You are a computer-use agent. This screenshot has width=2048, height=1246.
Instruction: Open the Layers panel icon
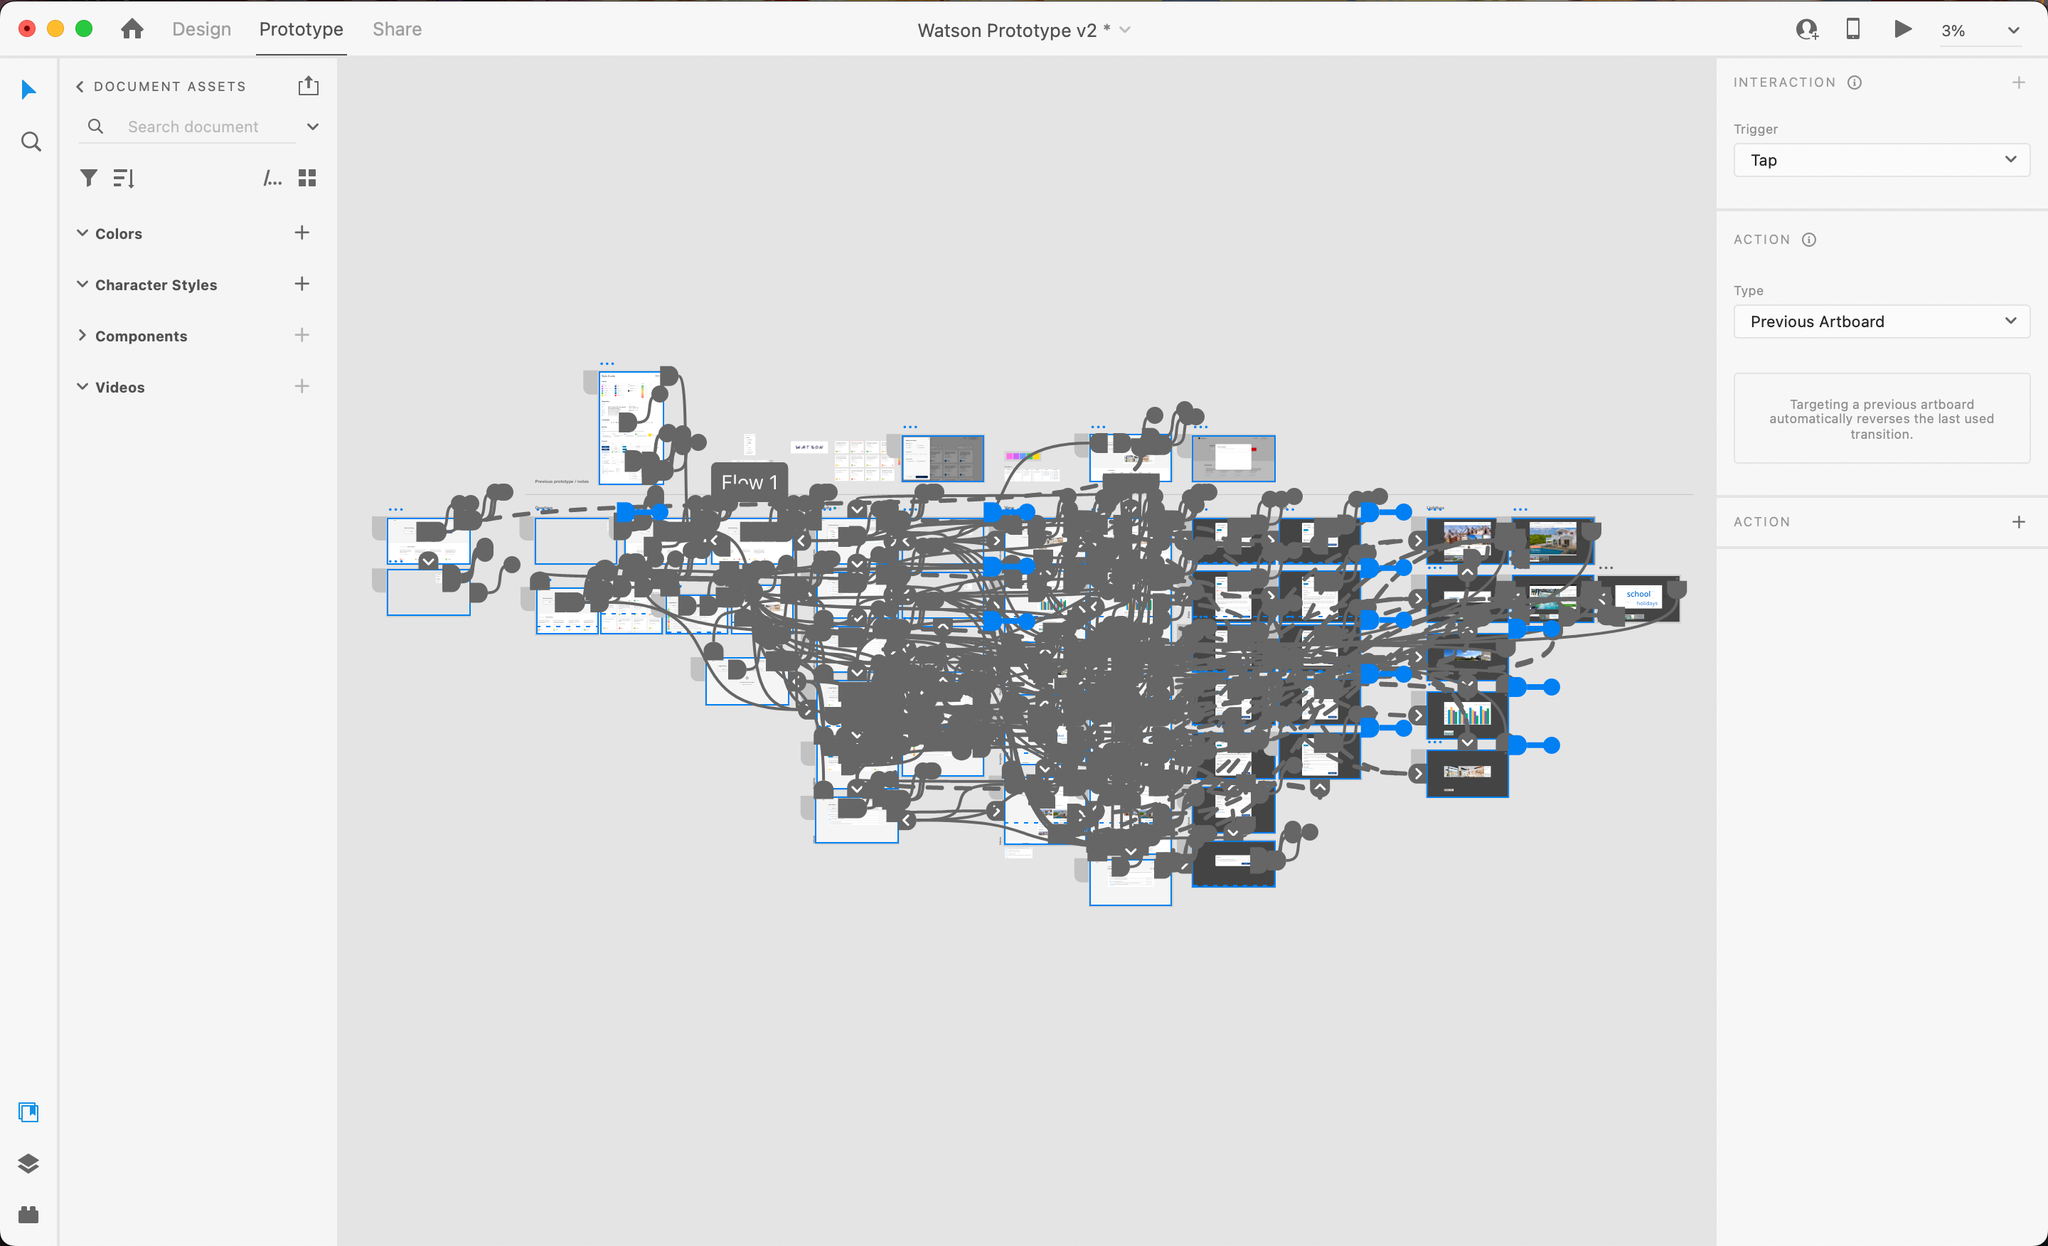tap(28, 1163)
